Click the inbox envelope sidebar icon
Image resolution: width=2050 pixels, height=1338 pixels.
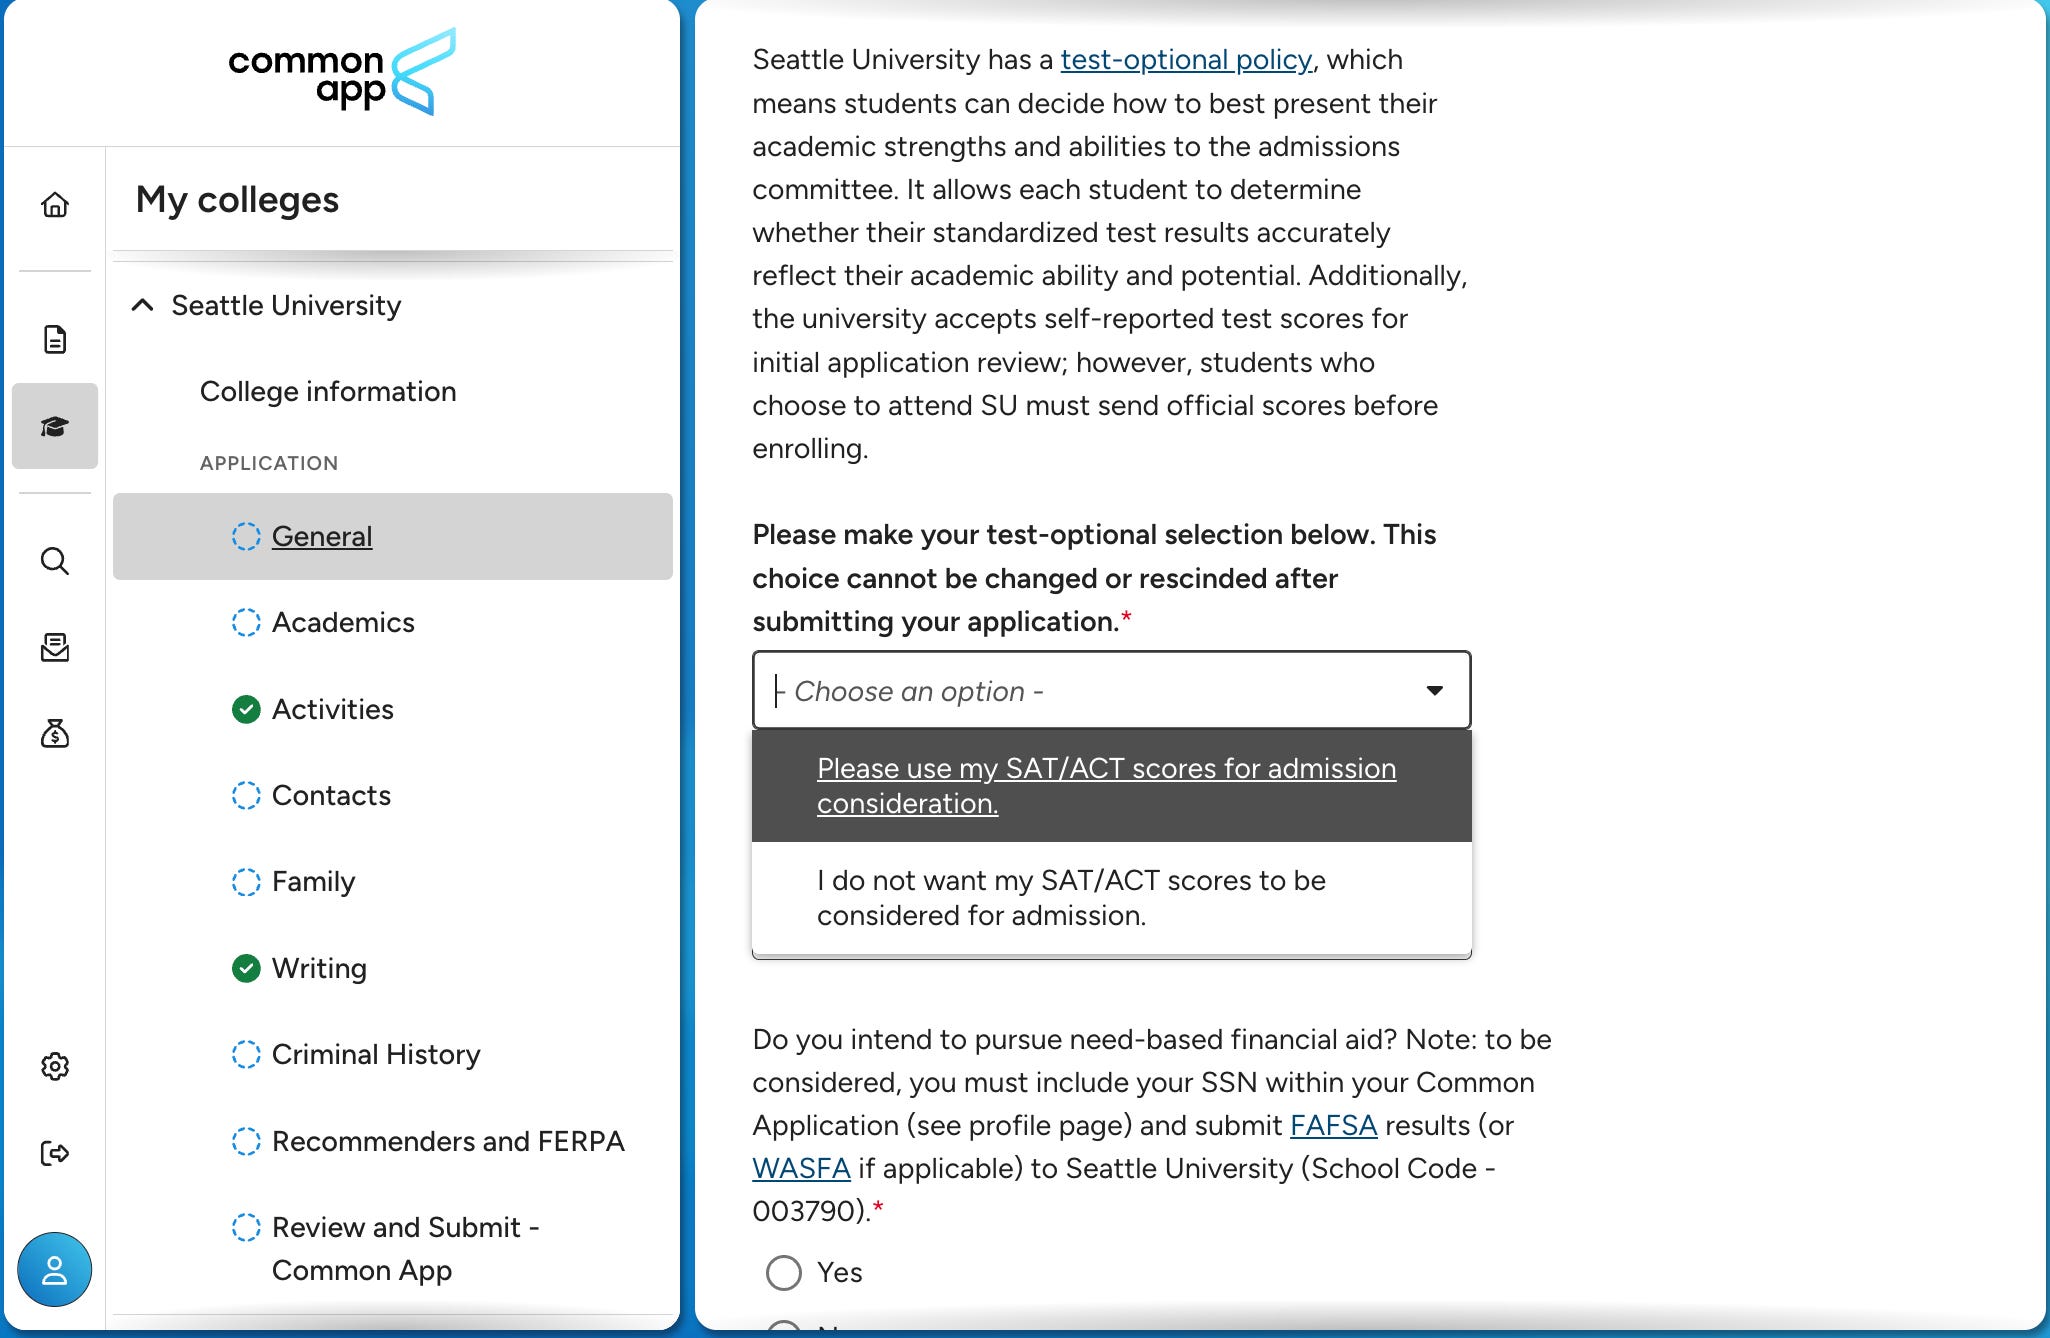point(55,648)
